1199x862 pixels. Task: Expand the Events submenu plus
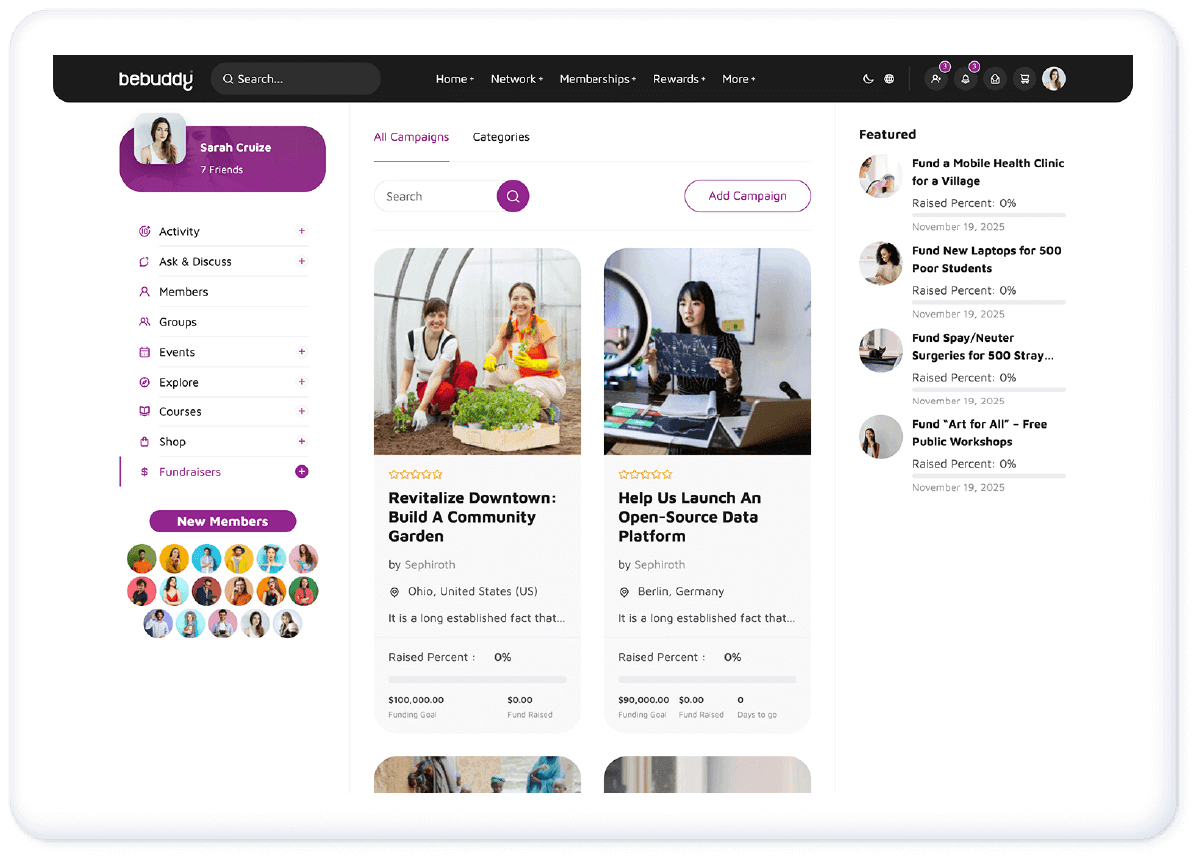click(302, 352)
